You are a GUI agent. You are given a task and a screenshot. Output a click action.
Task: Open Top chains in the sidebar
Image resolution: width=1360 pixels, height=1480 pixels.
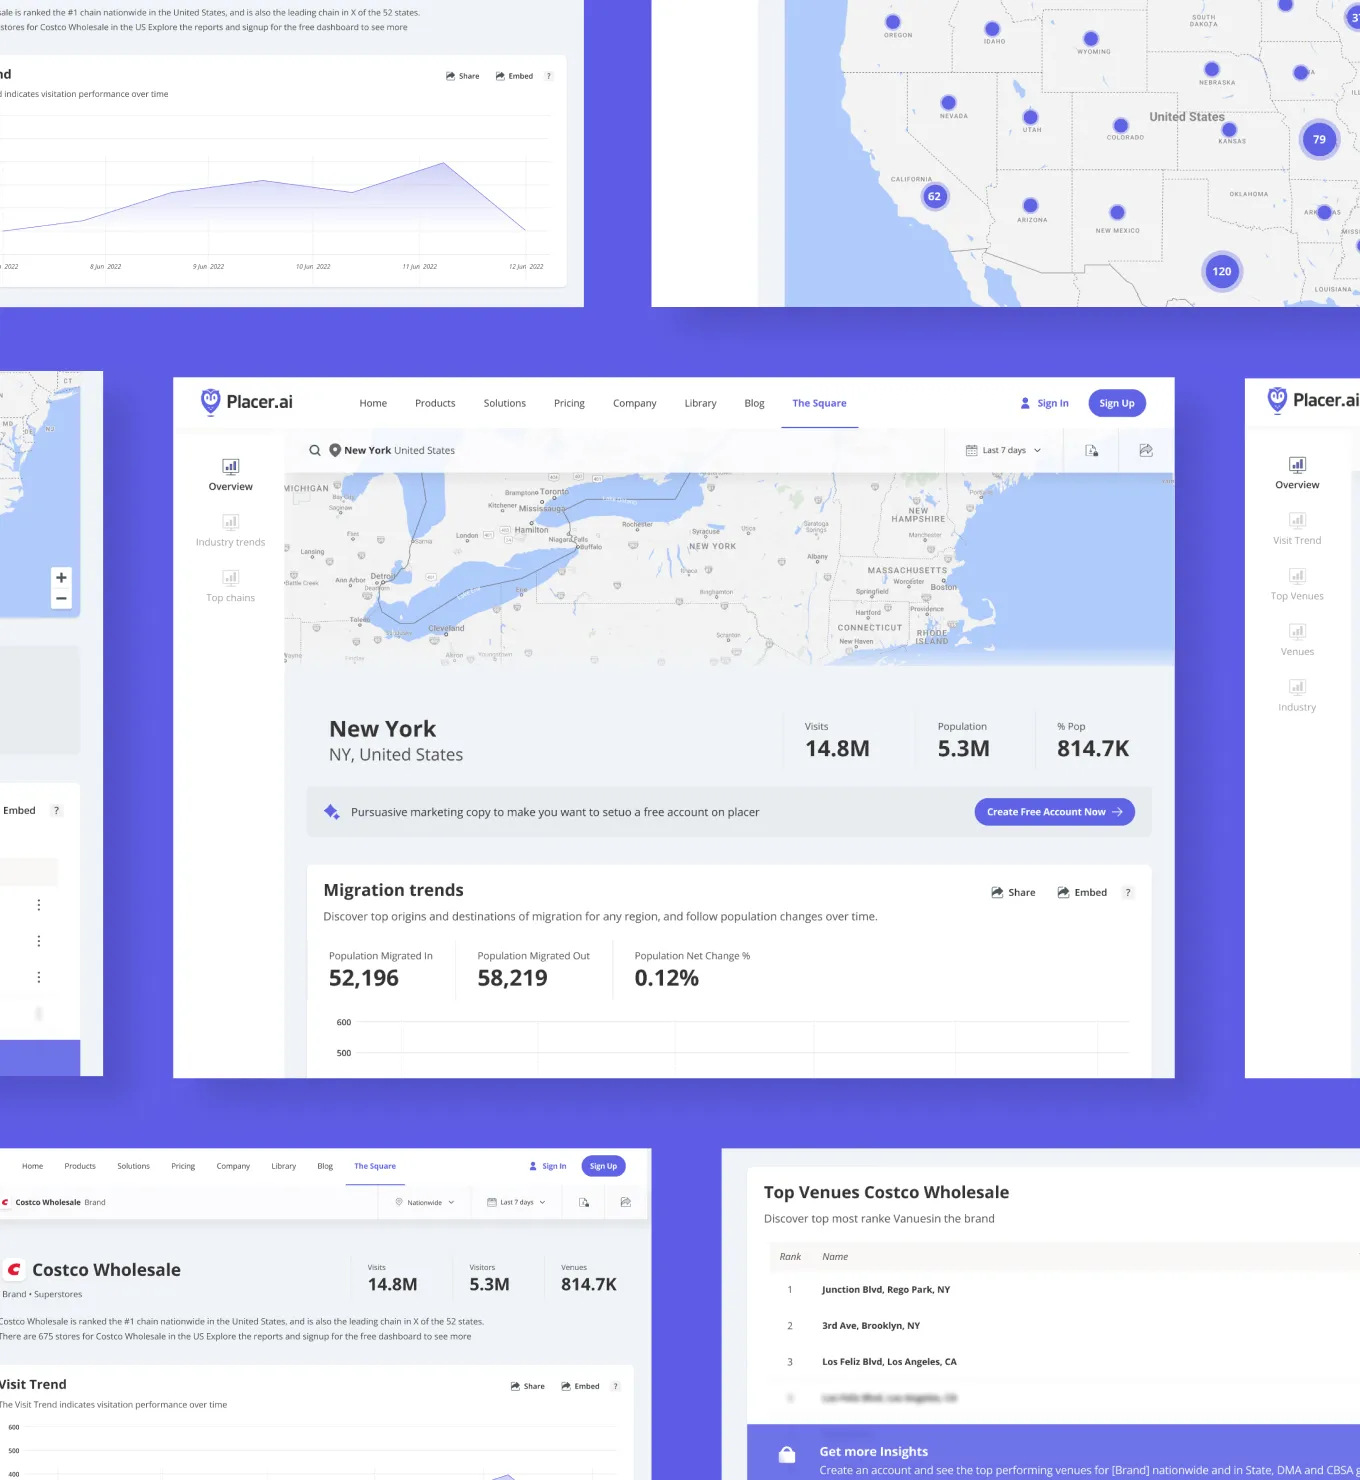coord(231,586)
